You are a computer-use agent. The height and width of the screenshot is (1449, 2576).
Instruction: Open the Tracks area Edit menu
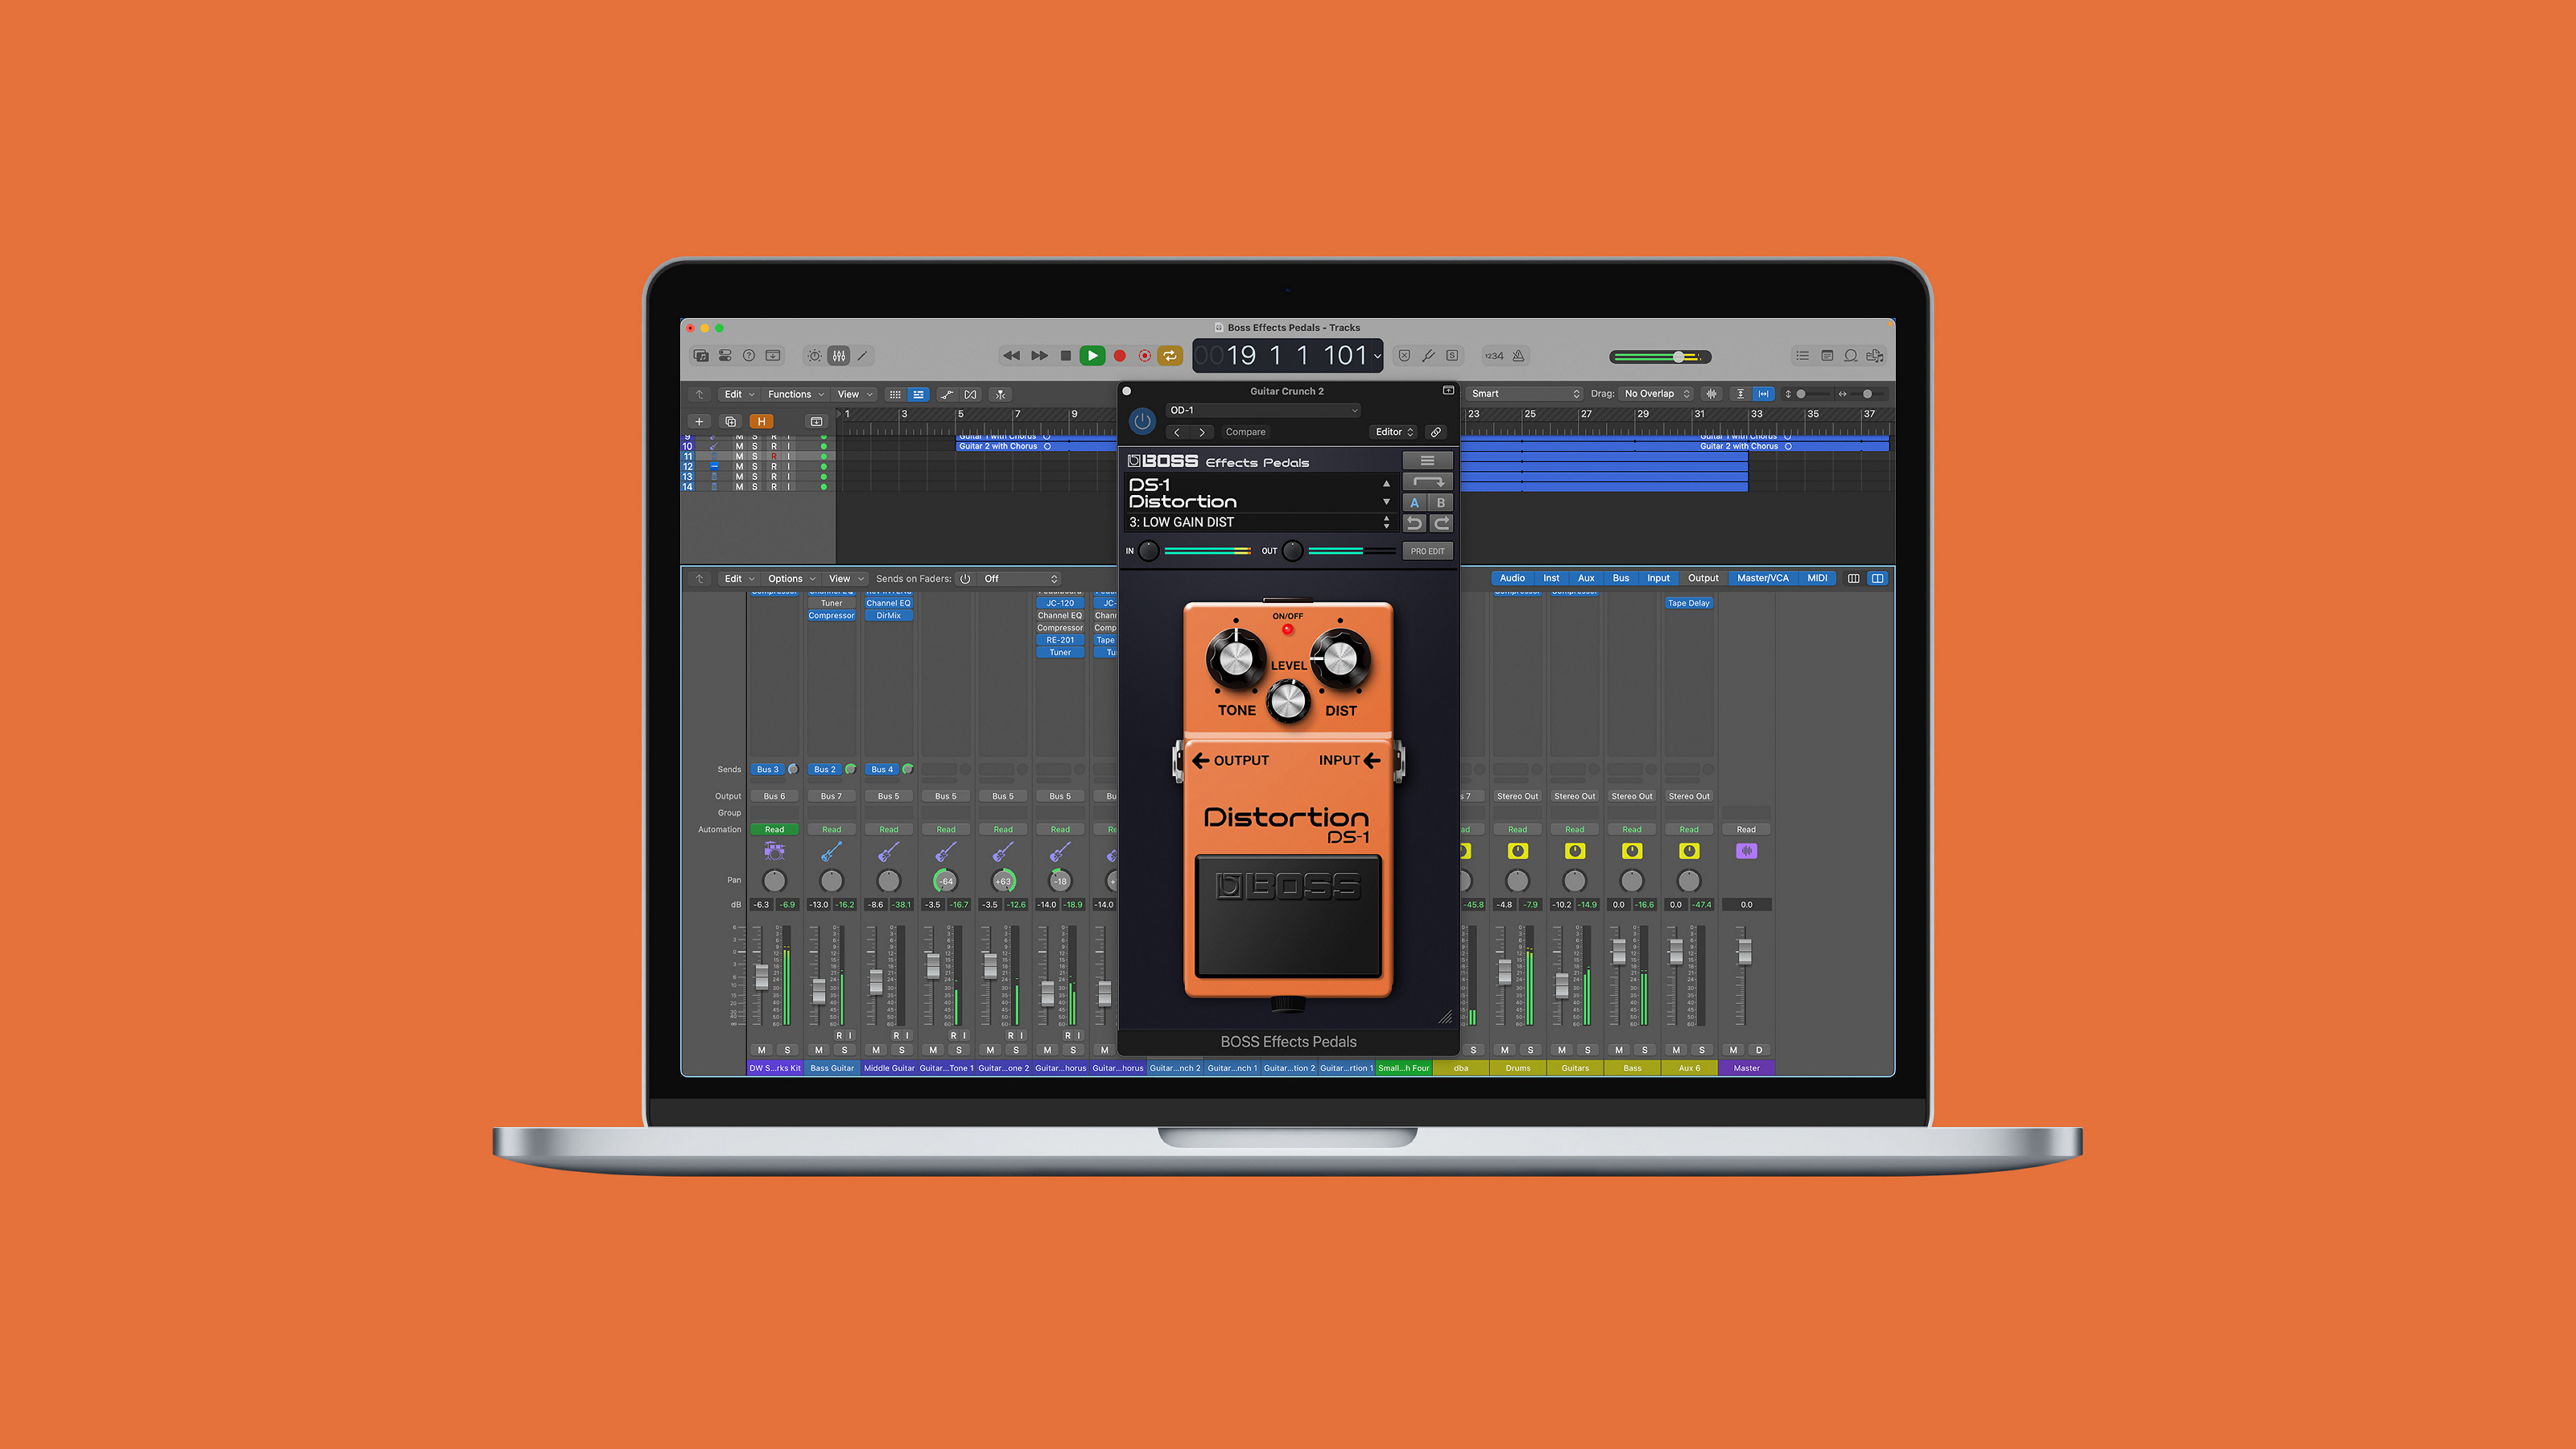(739, 394)
